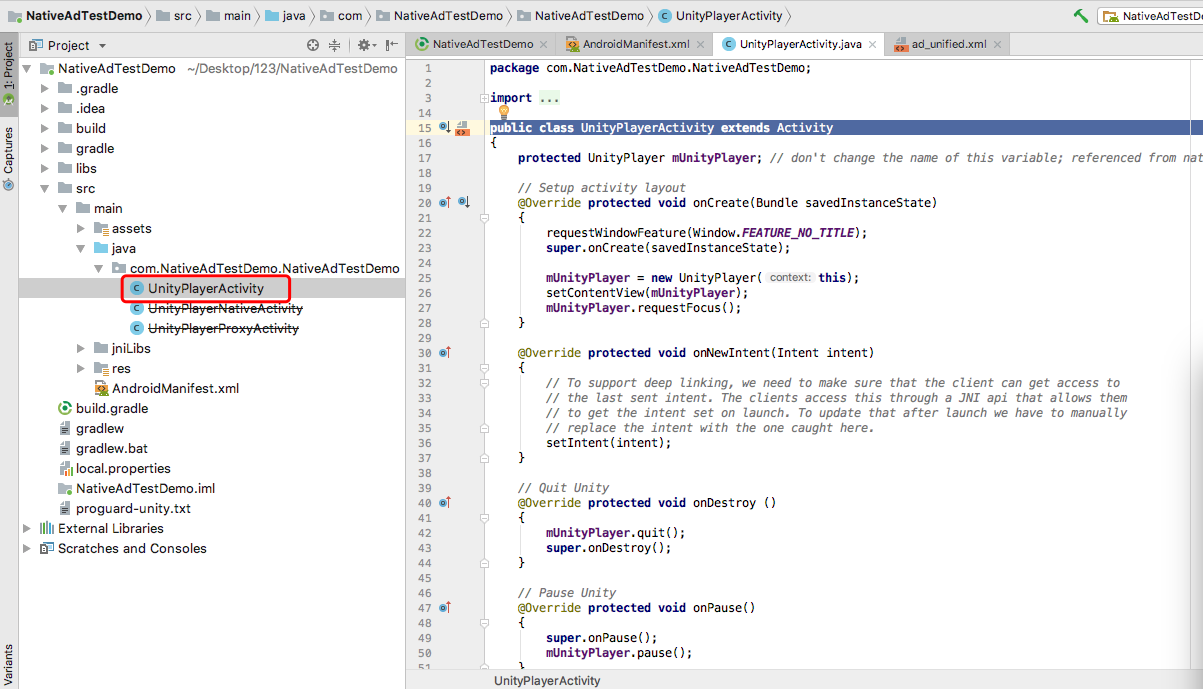This screenshot has width=1203, height=689.
Task: Expand External Libraries node
Action: pos(27,529)
